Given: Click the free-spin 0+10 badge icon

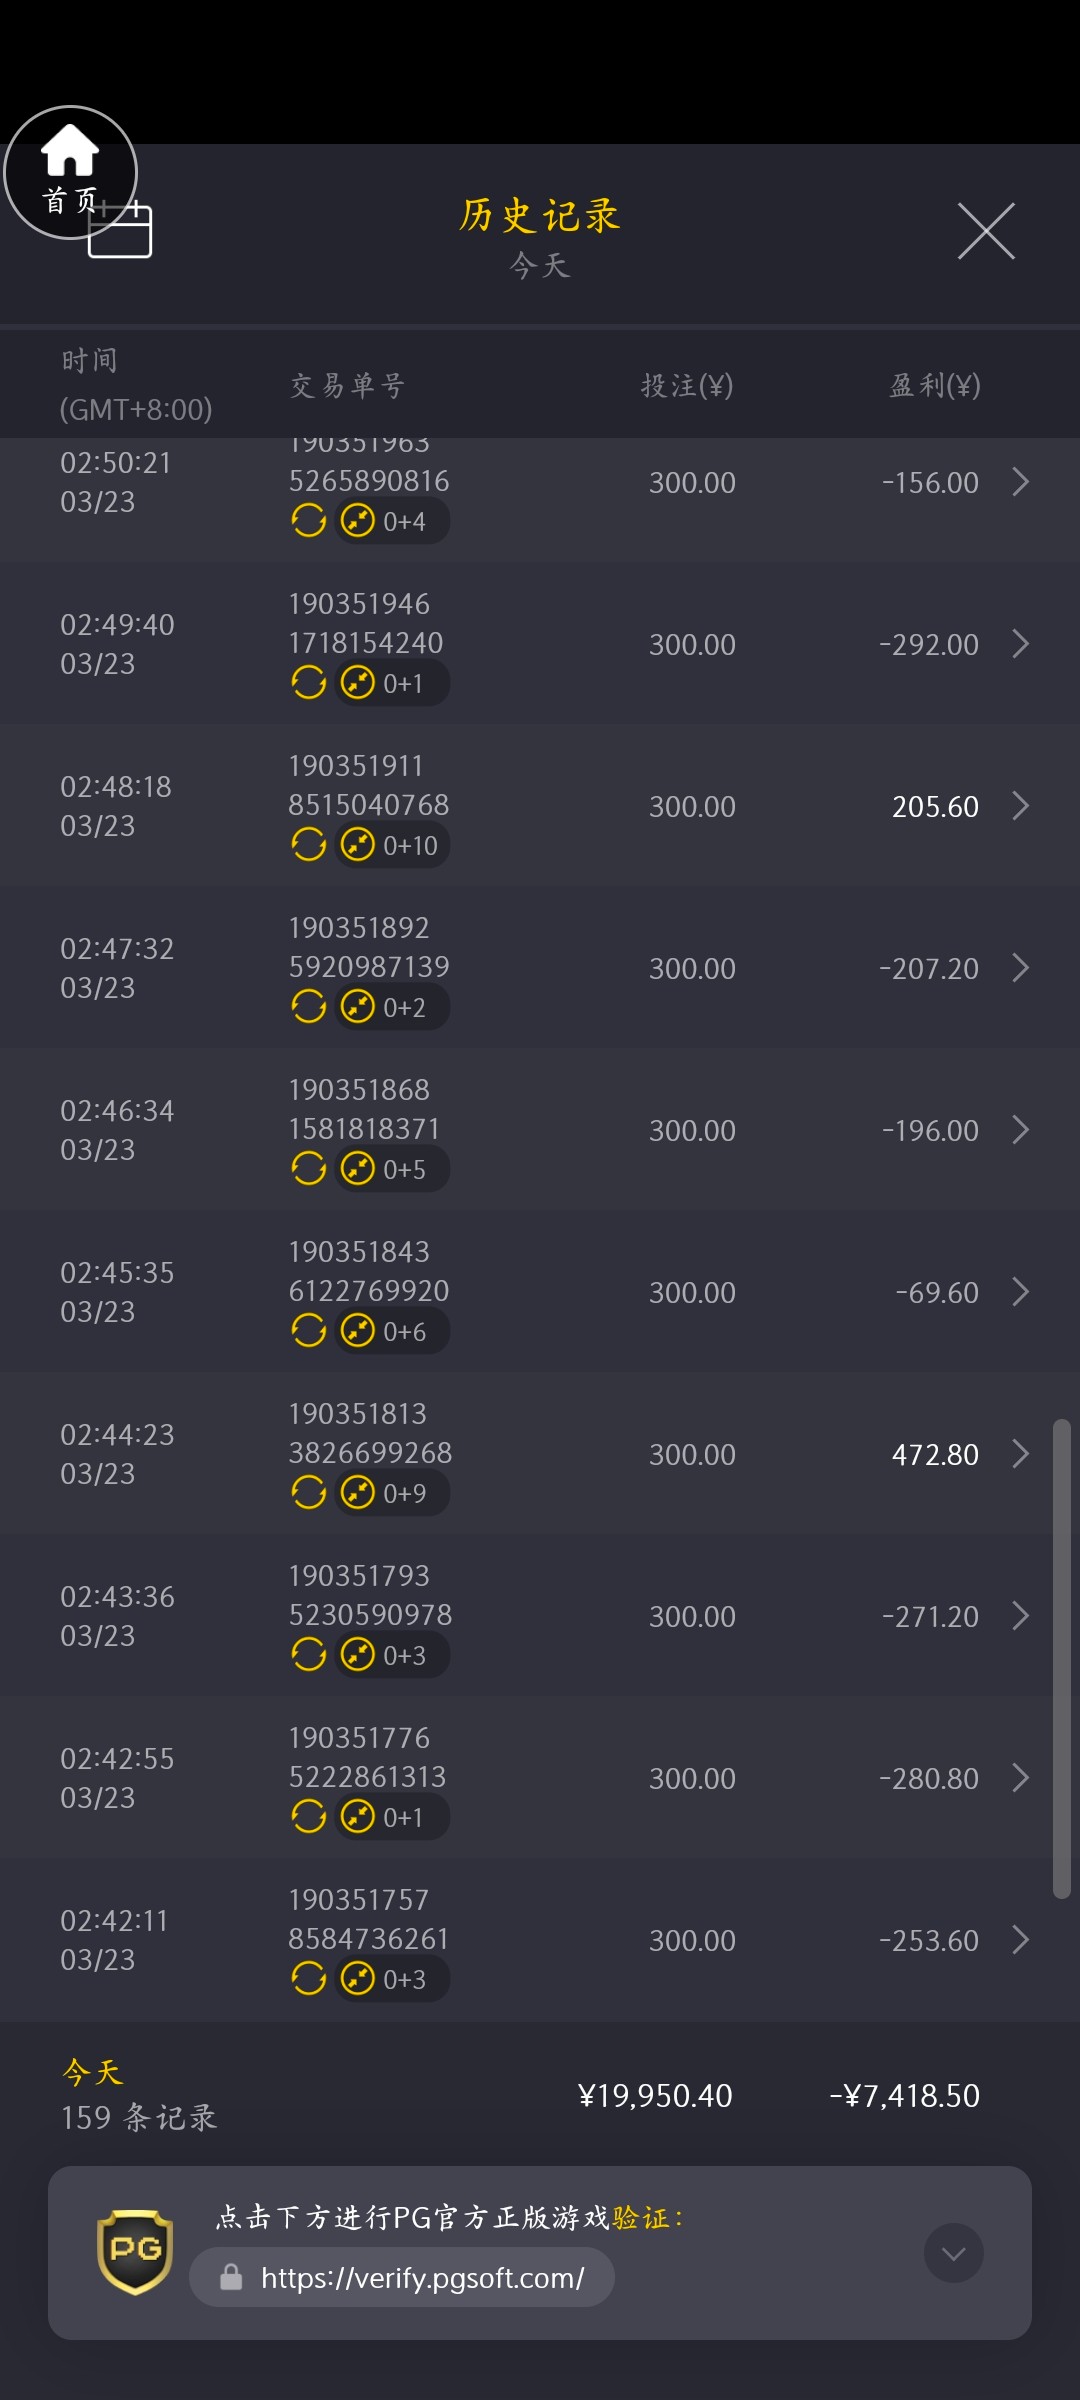Looking at the screenshot, I should 358,845.
